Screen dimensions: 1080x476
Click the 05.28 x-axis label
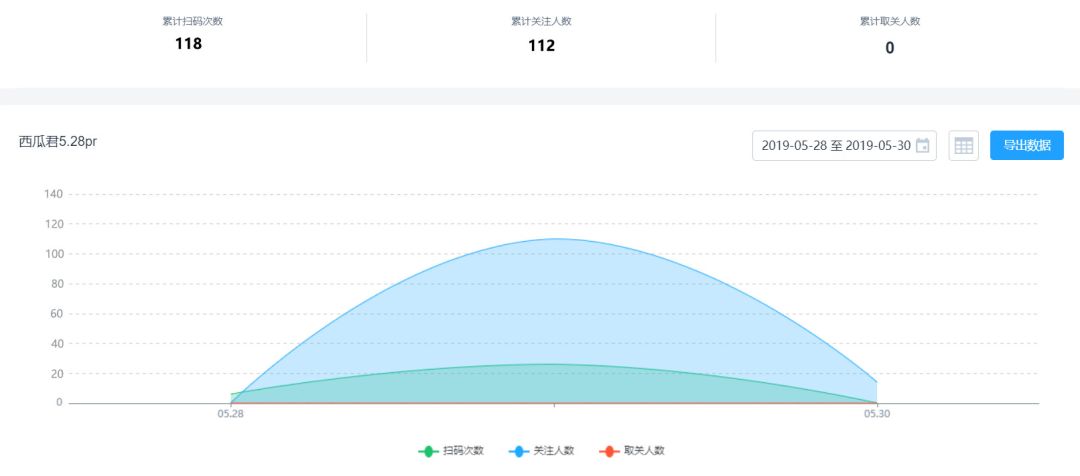(230, 415)
